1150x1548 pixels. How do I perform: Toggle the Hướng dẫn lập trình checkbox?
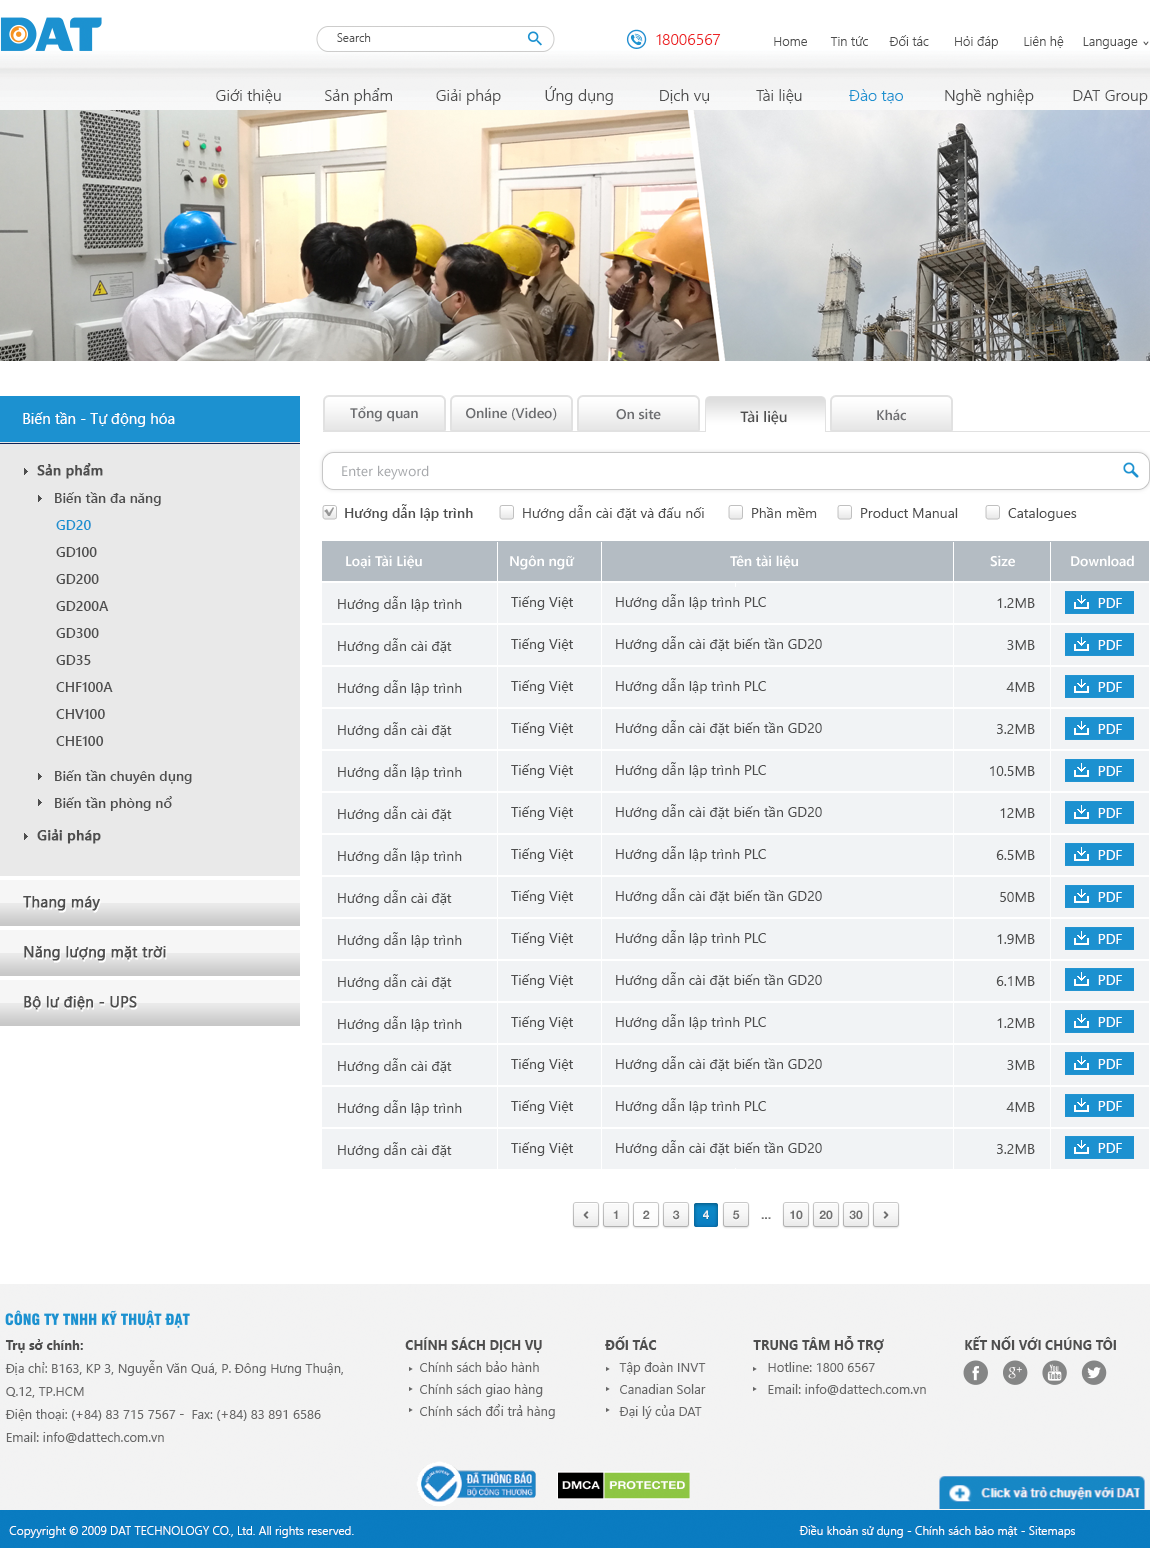[x=330, y=513]
